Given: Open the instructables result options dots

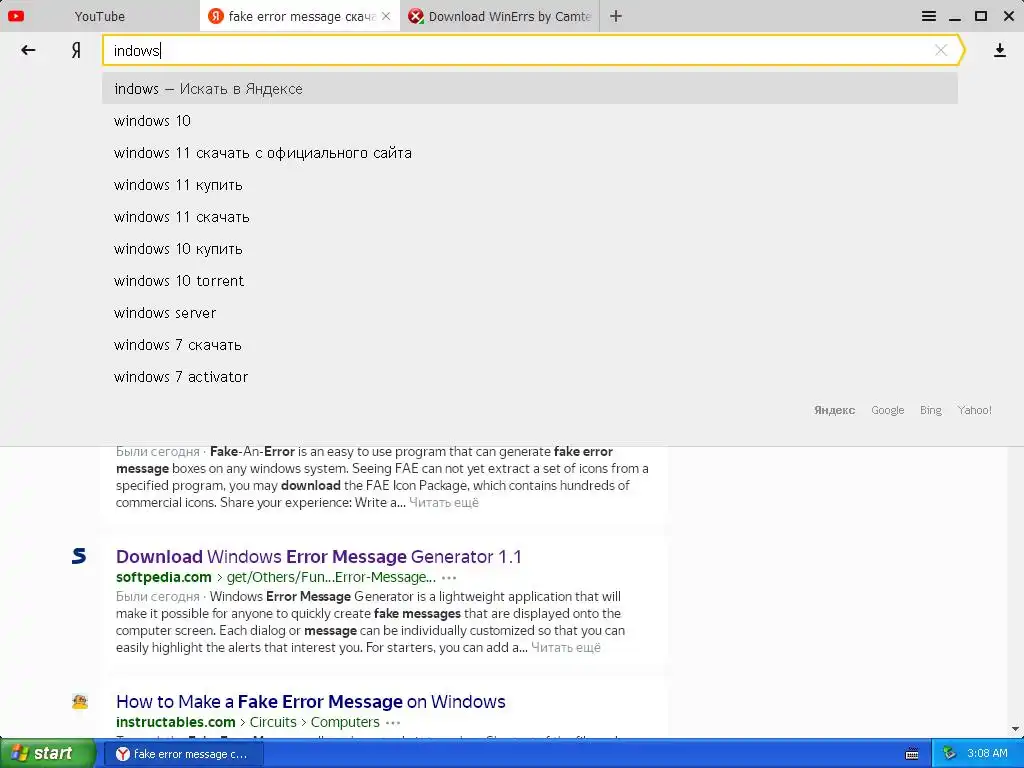Looking at the screenshot, I should 393,722.
